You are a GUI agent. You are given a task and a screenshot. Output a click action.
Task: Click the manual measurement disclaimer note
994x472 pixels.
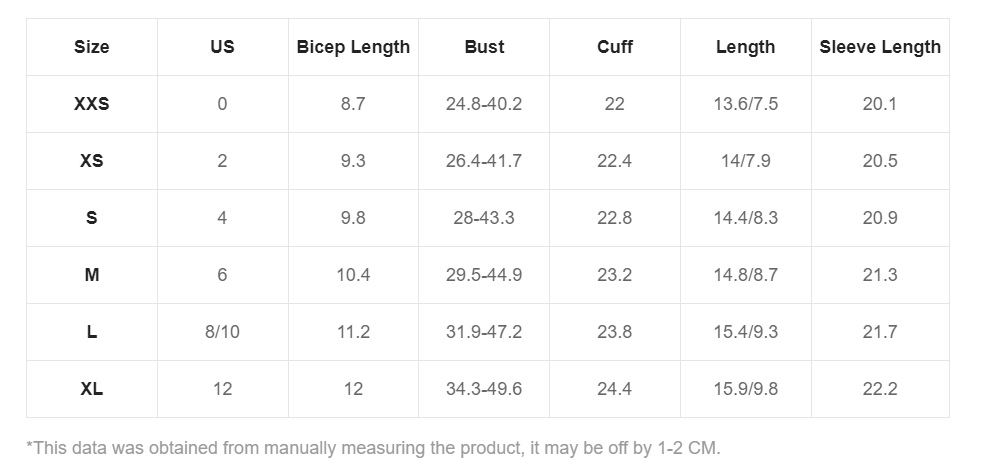(x=373, y=449)
